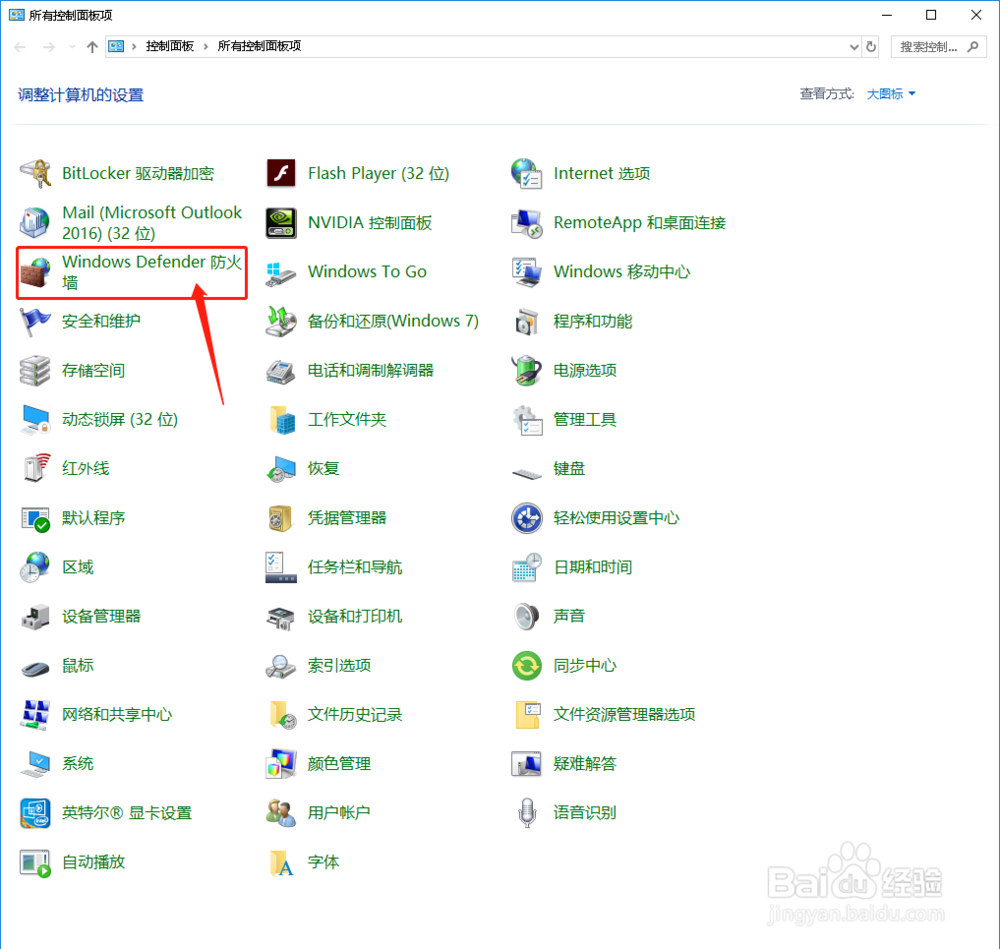Open the Internet 选项 globe icon
Viewport: 1000px width, 949px height.
[526, 173]
